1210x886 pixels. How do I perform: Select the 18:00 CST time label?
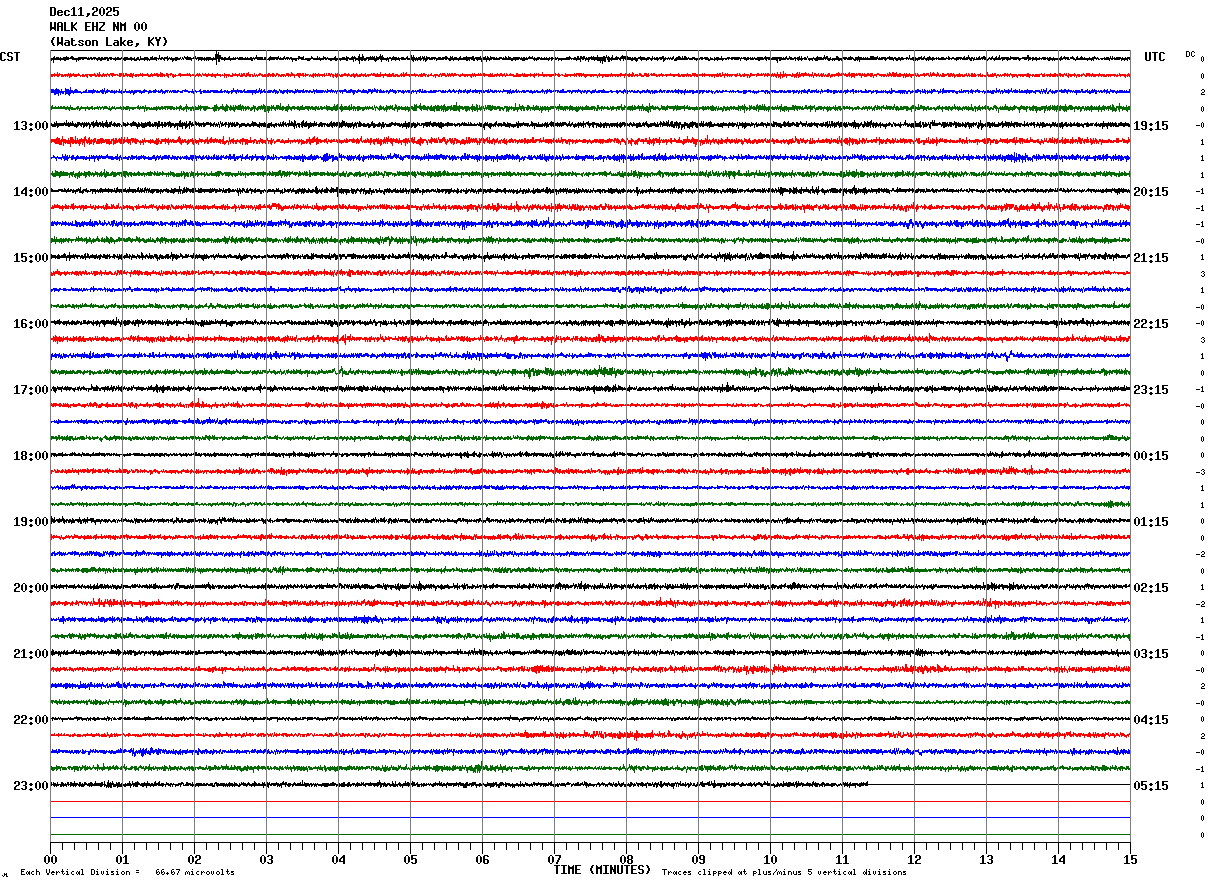(x=31, y=456)
